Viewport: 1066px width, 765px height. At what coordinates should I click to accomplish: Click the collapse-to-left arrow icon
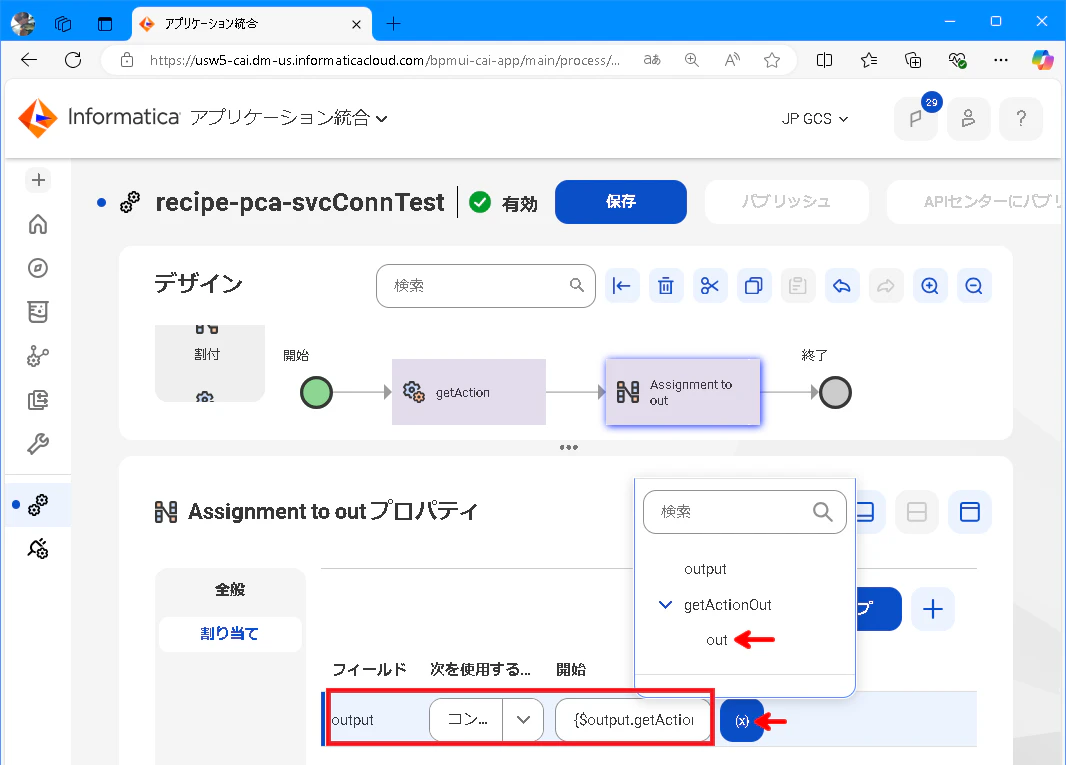coord(621,286)
